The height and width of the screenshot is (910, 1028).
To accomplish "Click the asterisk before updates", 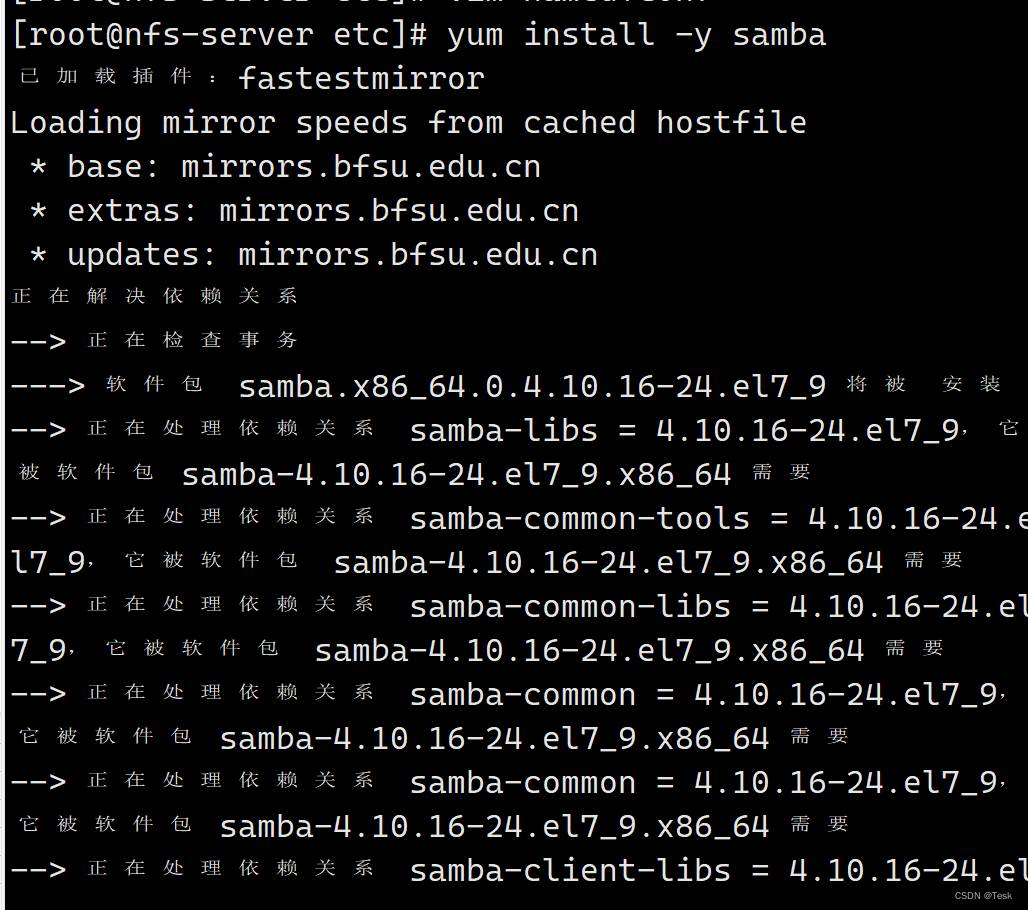I will tap(39, 255).
